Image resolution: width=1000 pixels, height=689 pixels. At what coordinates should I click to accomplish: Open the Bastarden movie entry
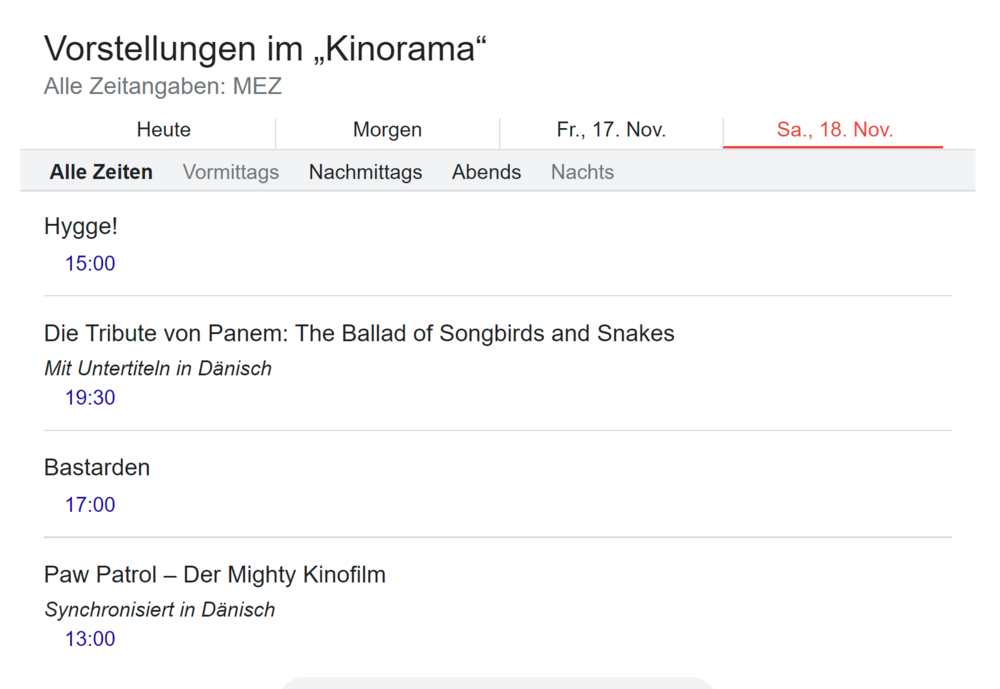[x=97, y=468]
